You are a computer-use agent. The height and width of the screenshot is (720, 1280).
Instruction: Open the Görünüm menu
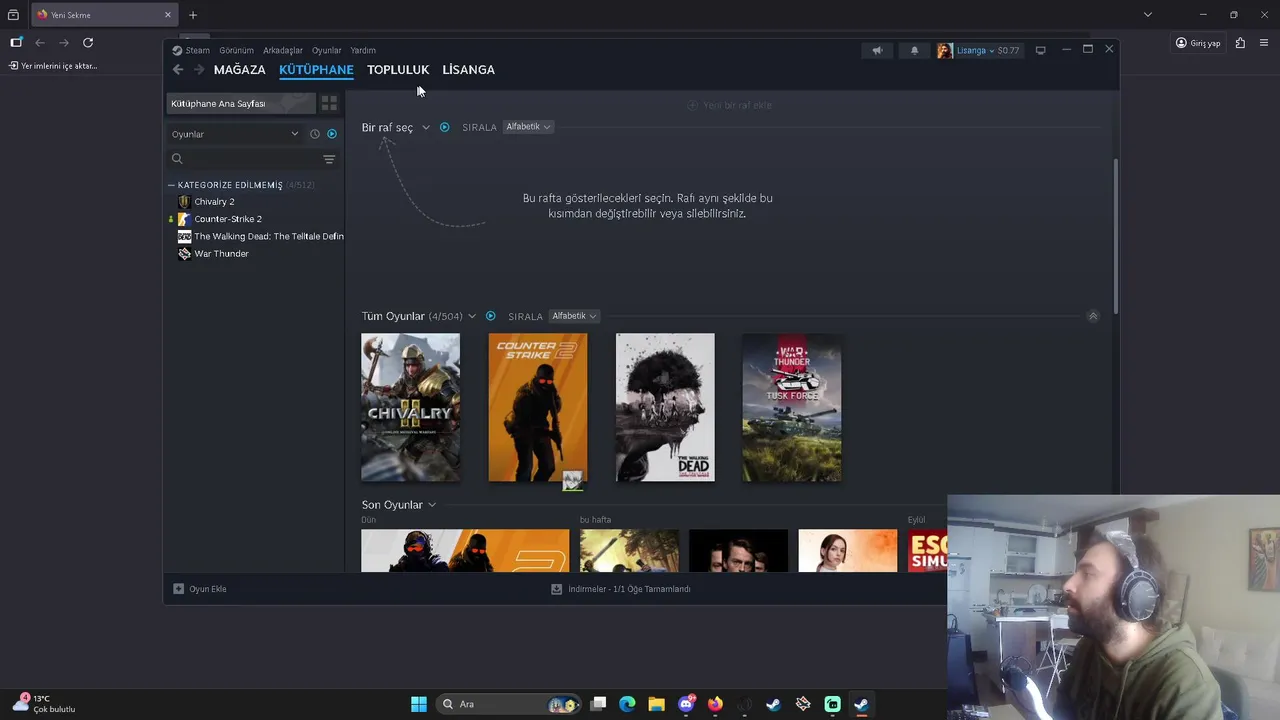tap(236, 50)
